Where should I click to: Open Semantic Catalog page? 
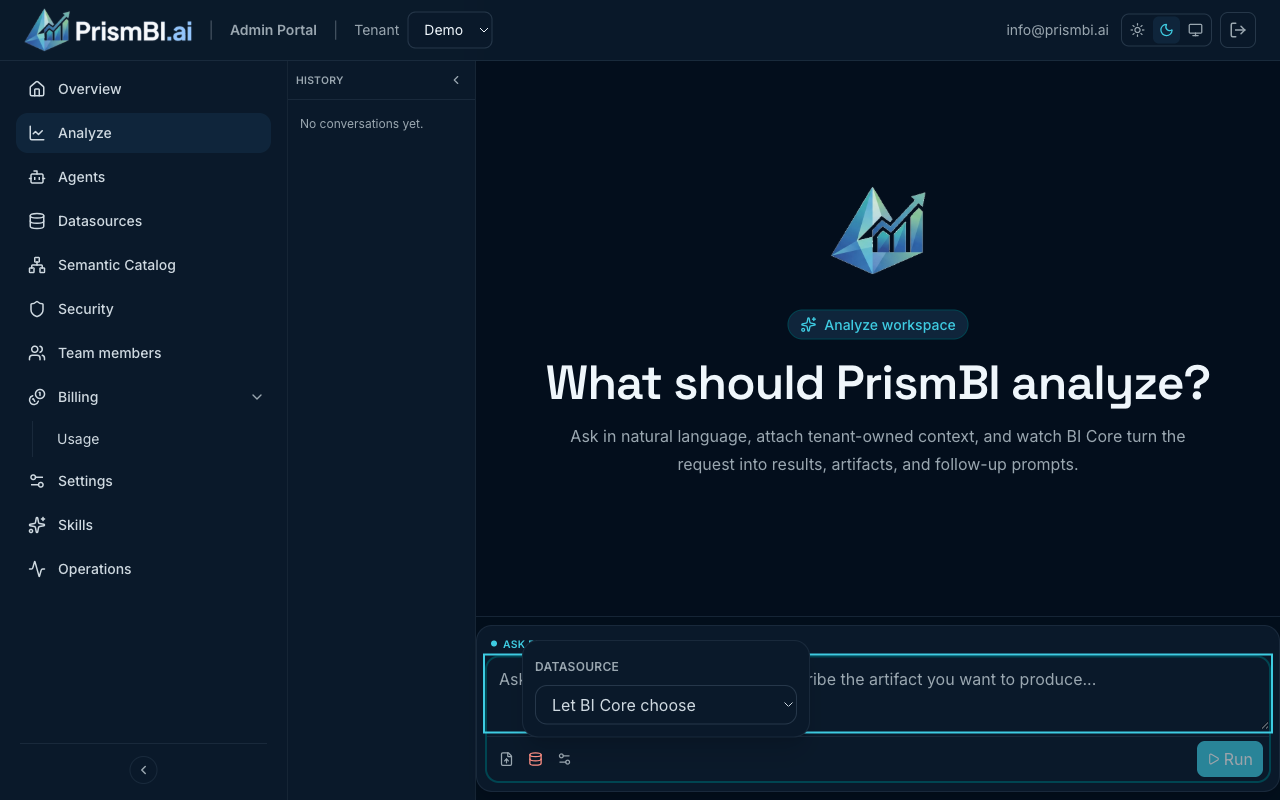(143, 265)
